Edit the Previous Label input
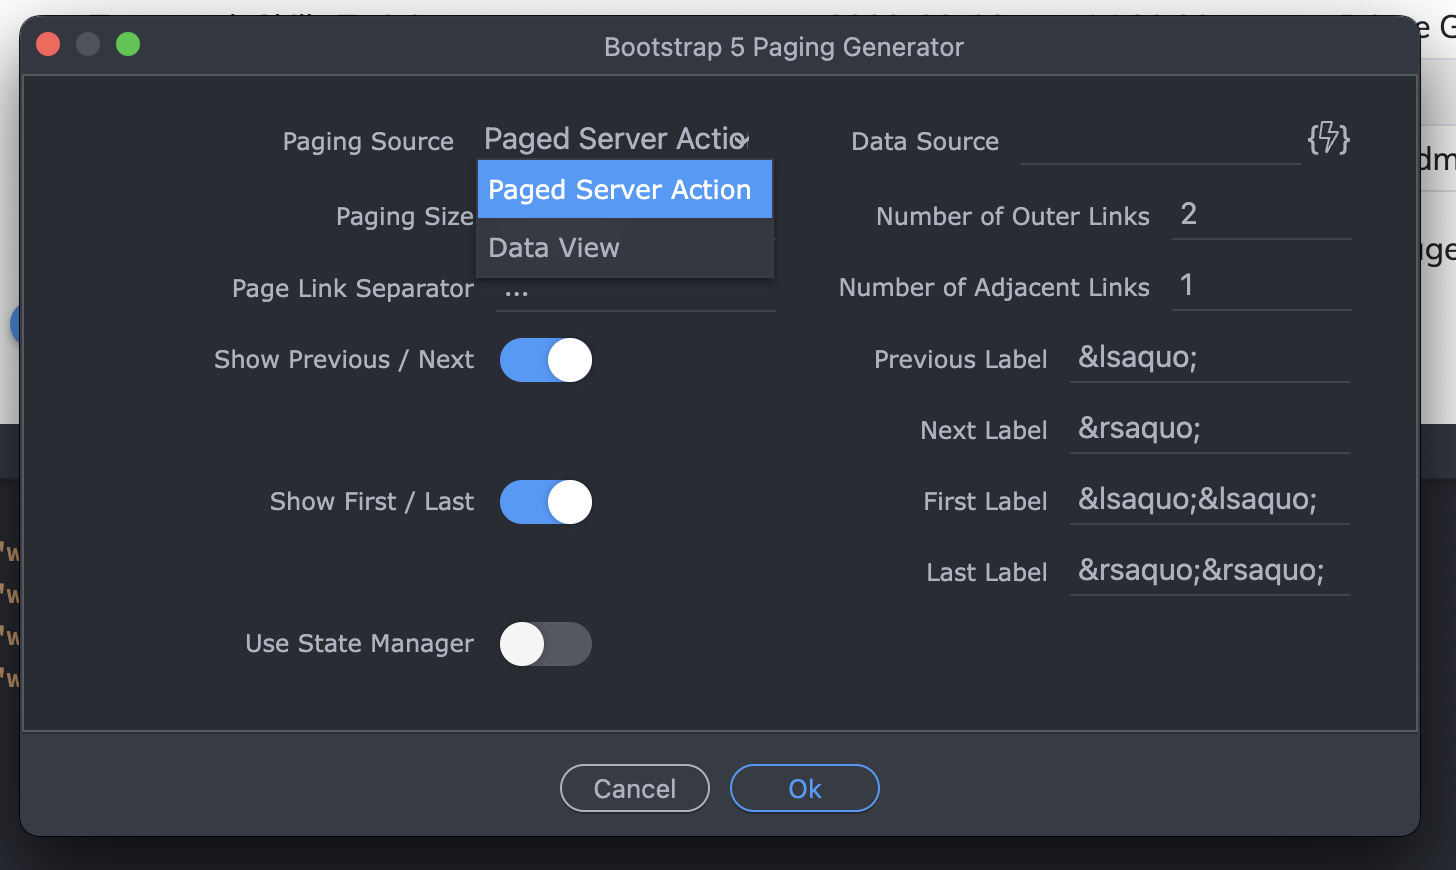The height and width of the screenshot is (870, 1456). tap(1209, 358)
